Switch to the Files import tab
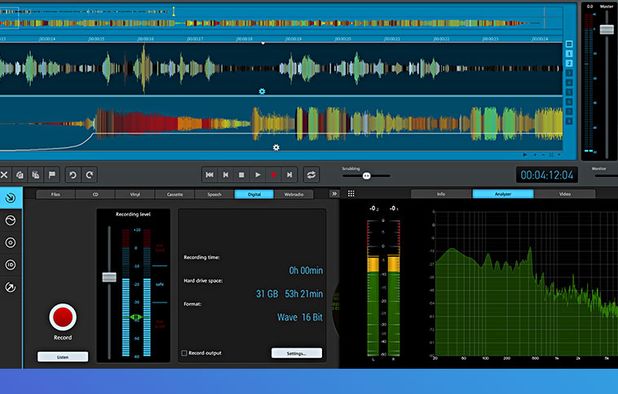 (56, 194)
